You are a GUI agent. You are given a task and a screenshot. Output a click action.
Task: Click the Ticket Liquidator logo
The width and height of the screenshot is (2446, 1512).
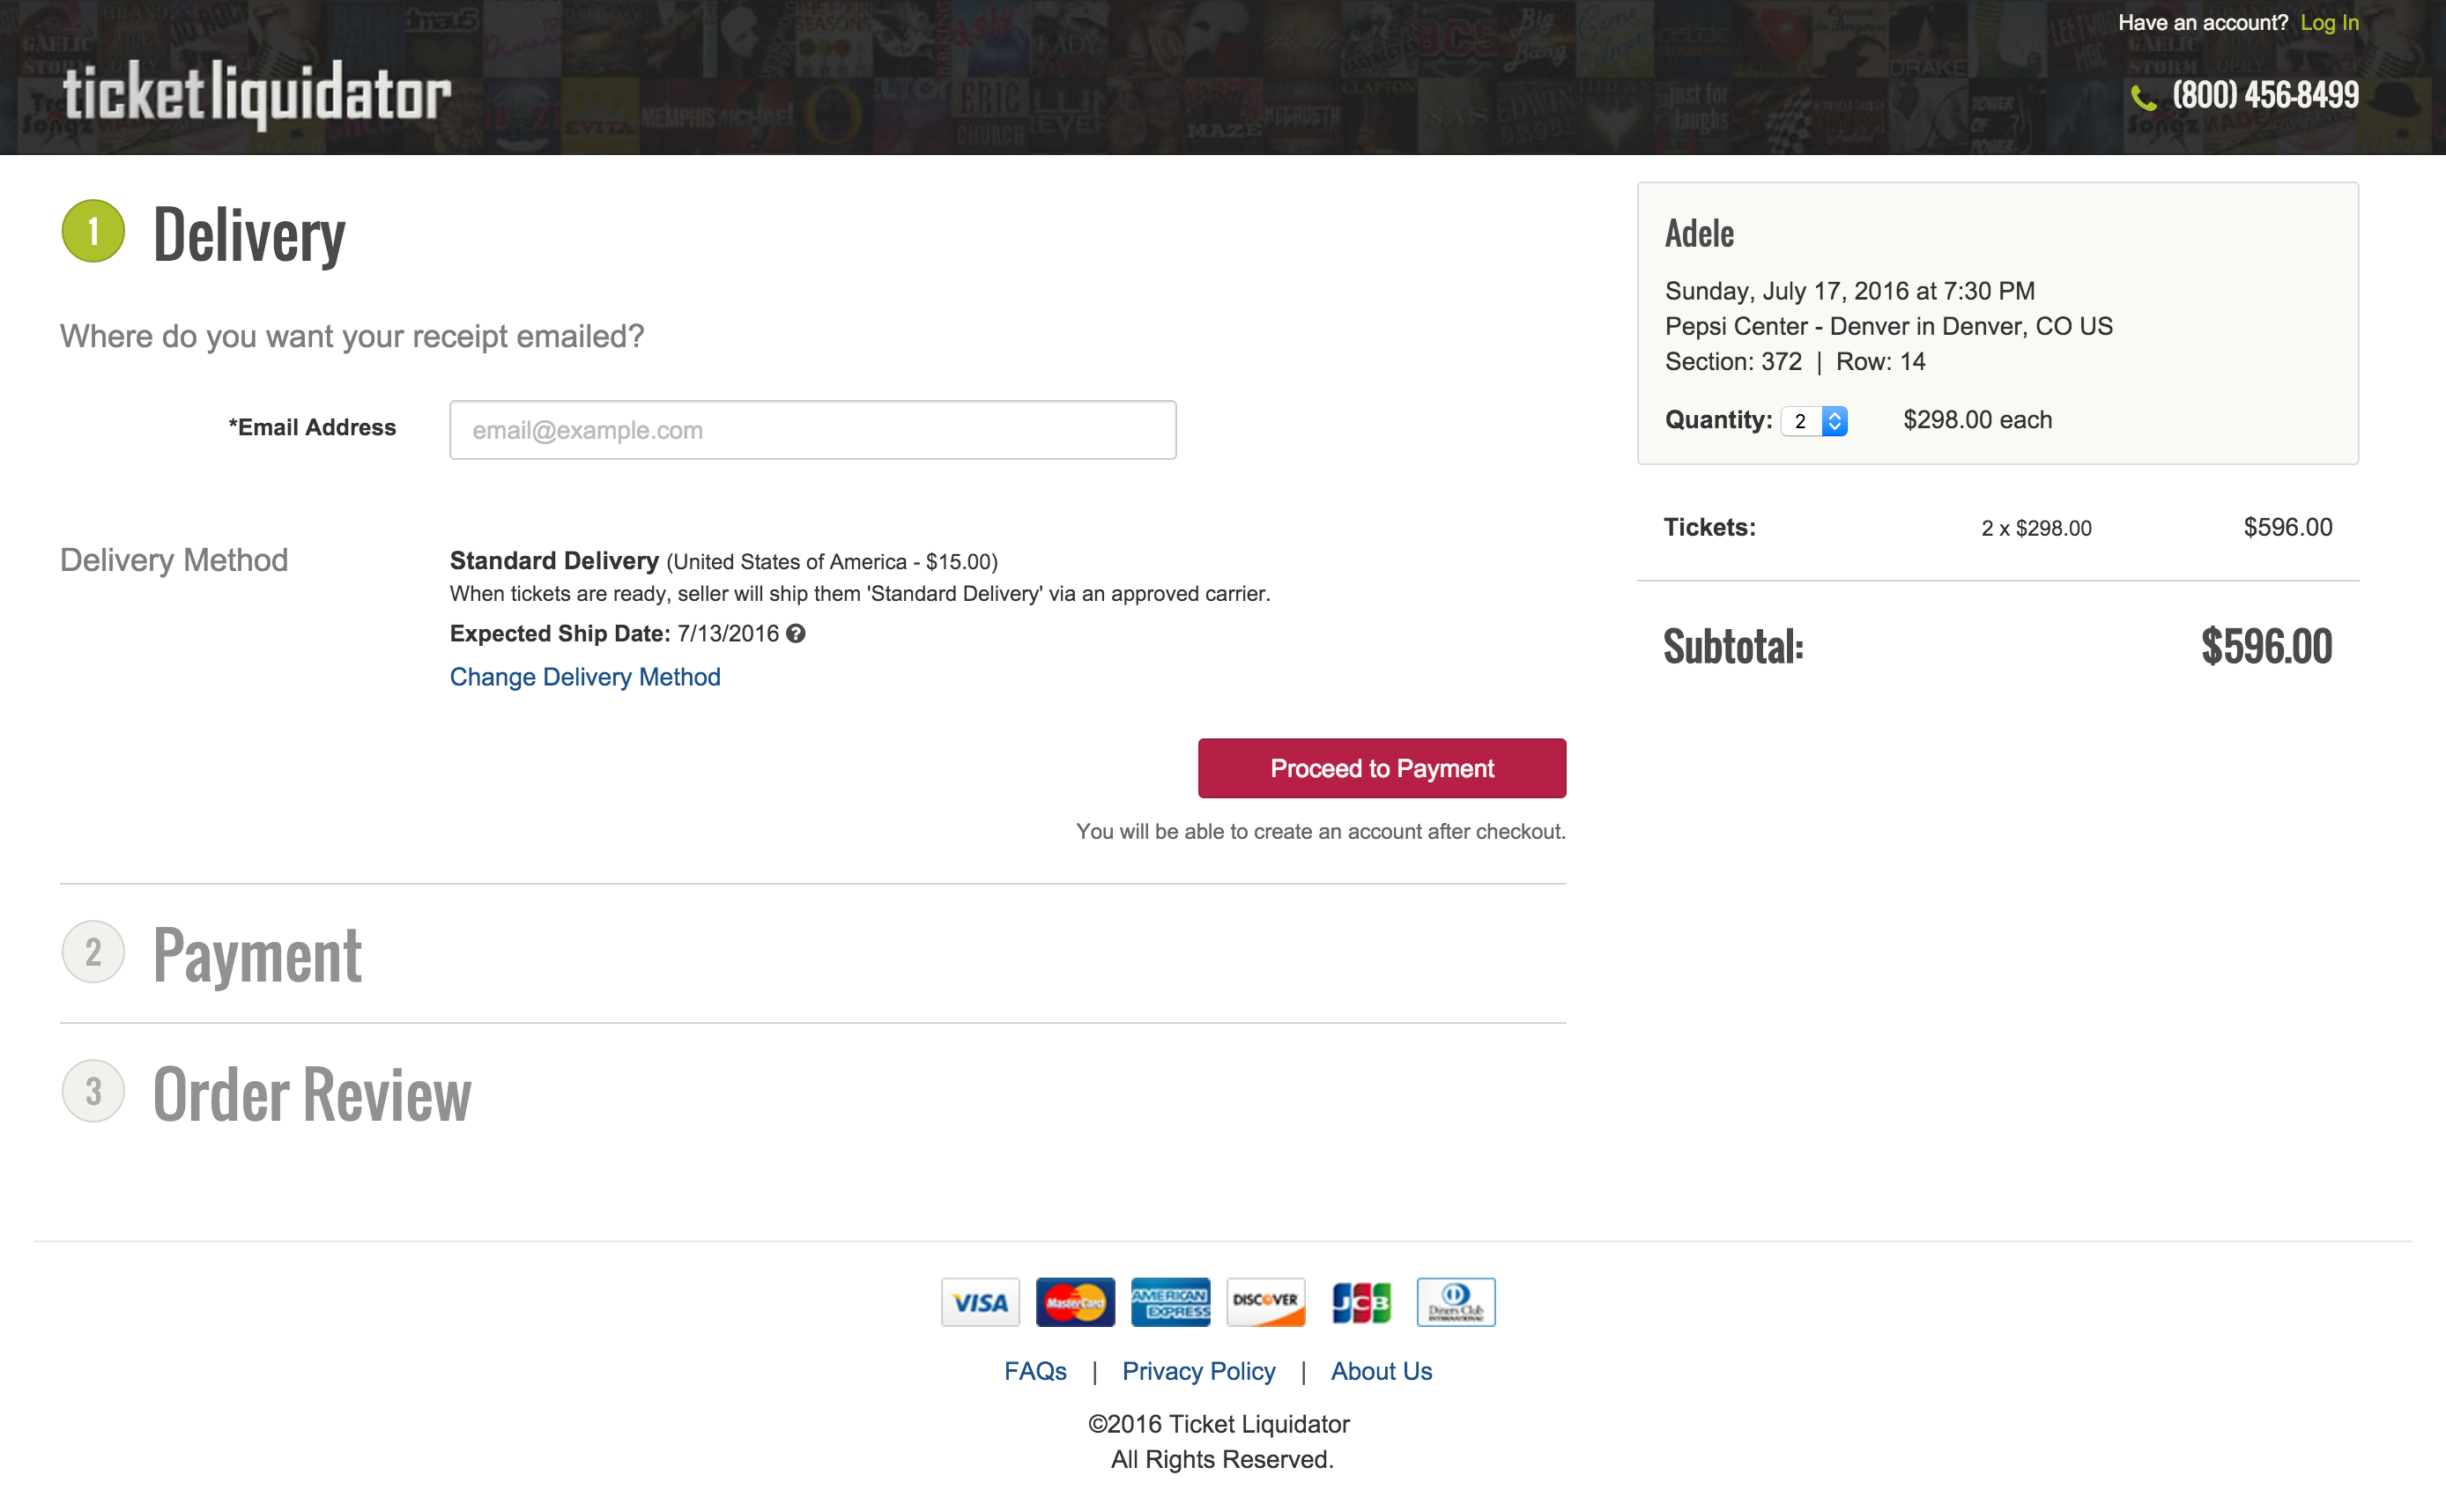click(257, 94)
